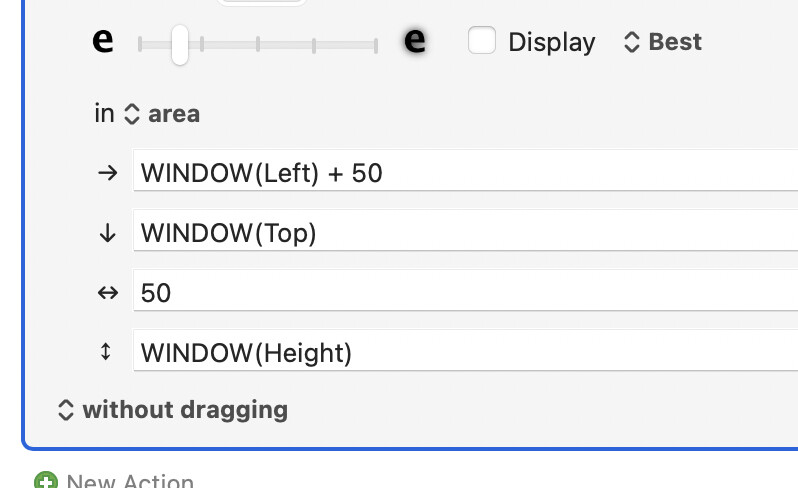Click the "Display" checkbox label text
The image size is (798, 488).
552,42
